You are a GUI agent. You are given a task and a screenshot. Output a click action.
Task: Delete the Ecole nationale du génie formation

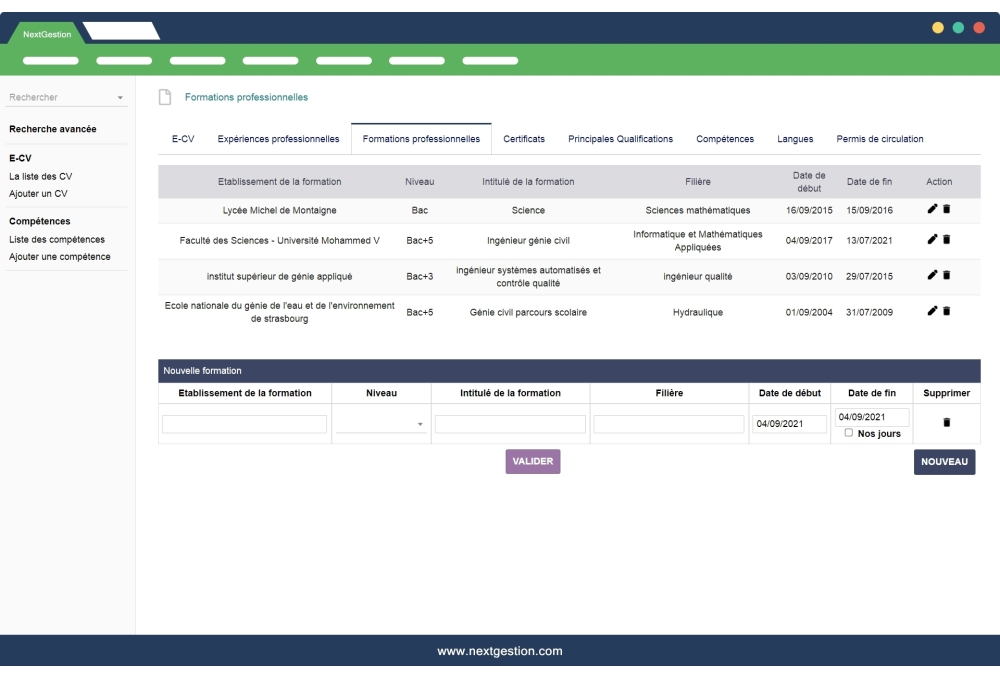point(947,311)
